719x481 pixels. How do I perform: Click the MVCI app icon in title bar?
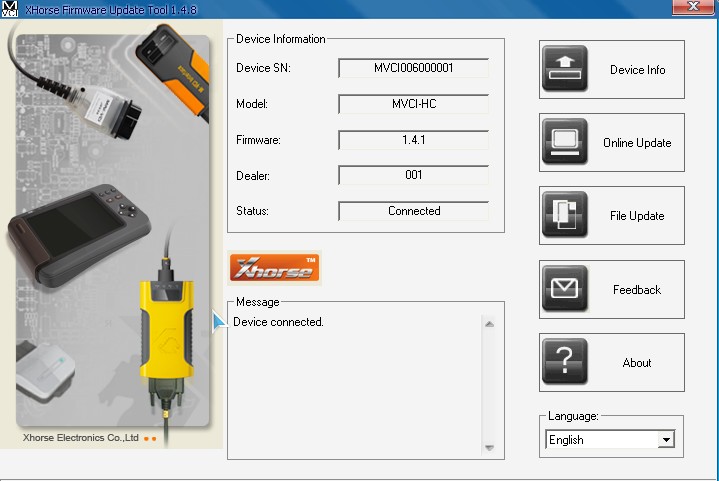click(x=9, y=9)
